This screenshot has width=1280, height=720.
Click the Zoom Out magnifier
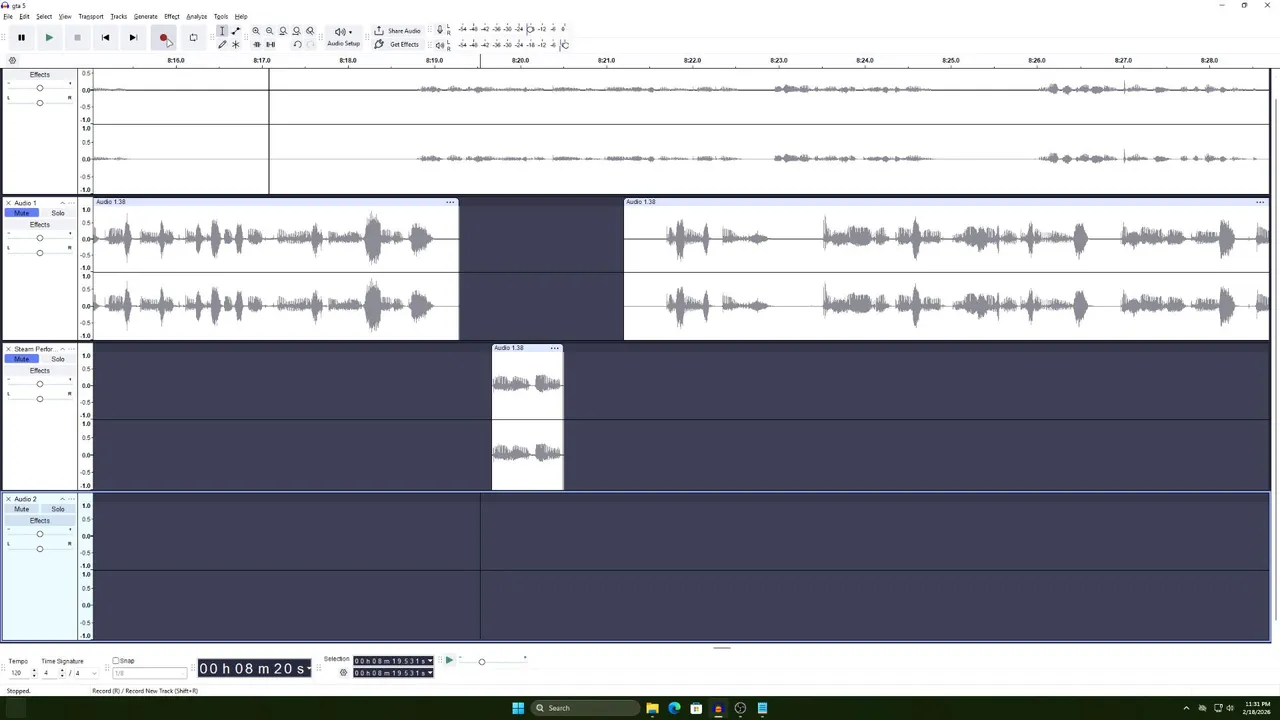(269, 31)
